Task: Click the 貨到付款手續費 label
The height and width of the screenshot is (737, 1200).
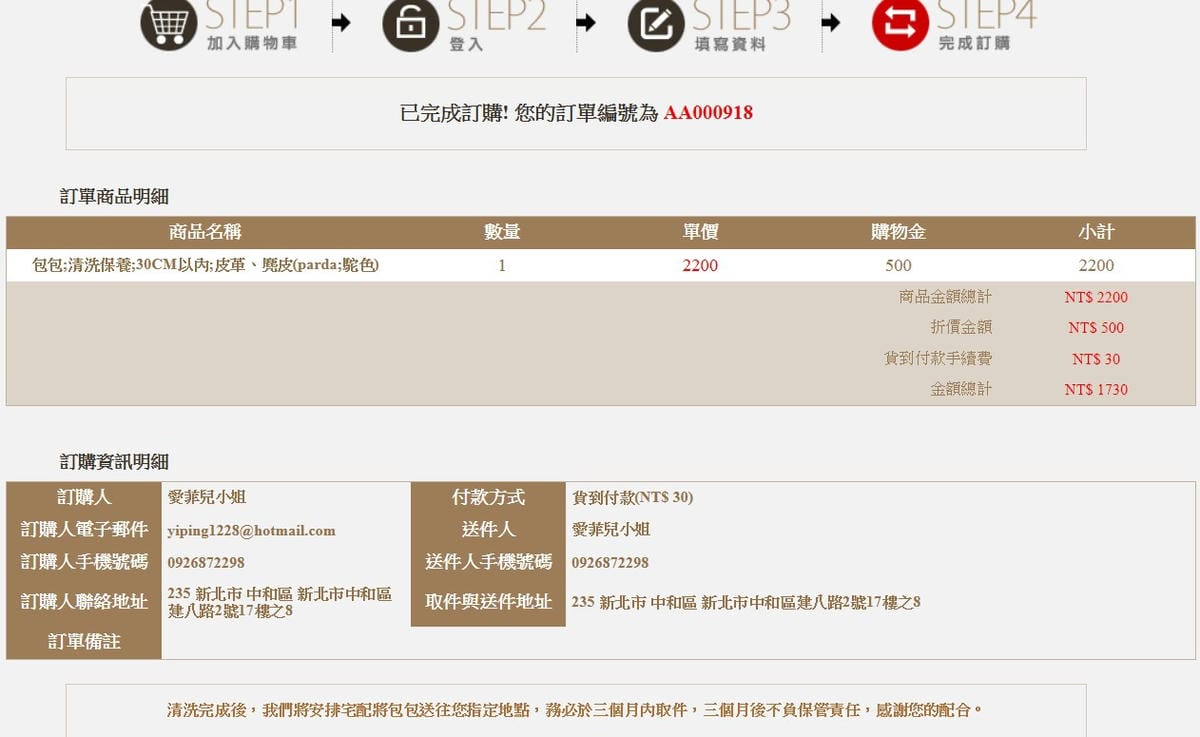Action: coord(938,358)
